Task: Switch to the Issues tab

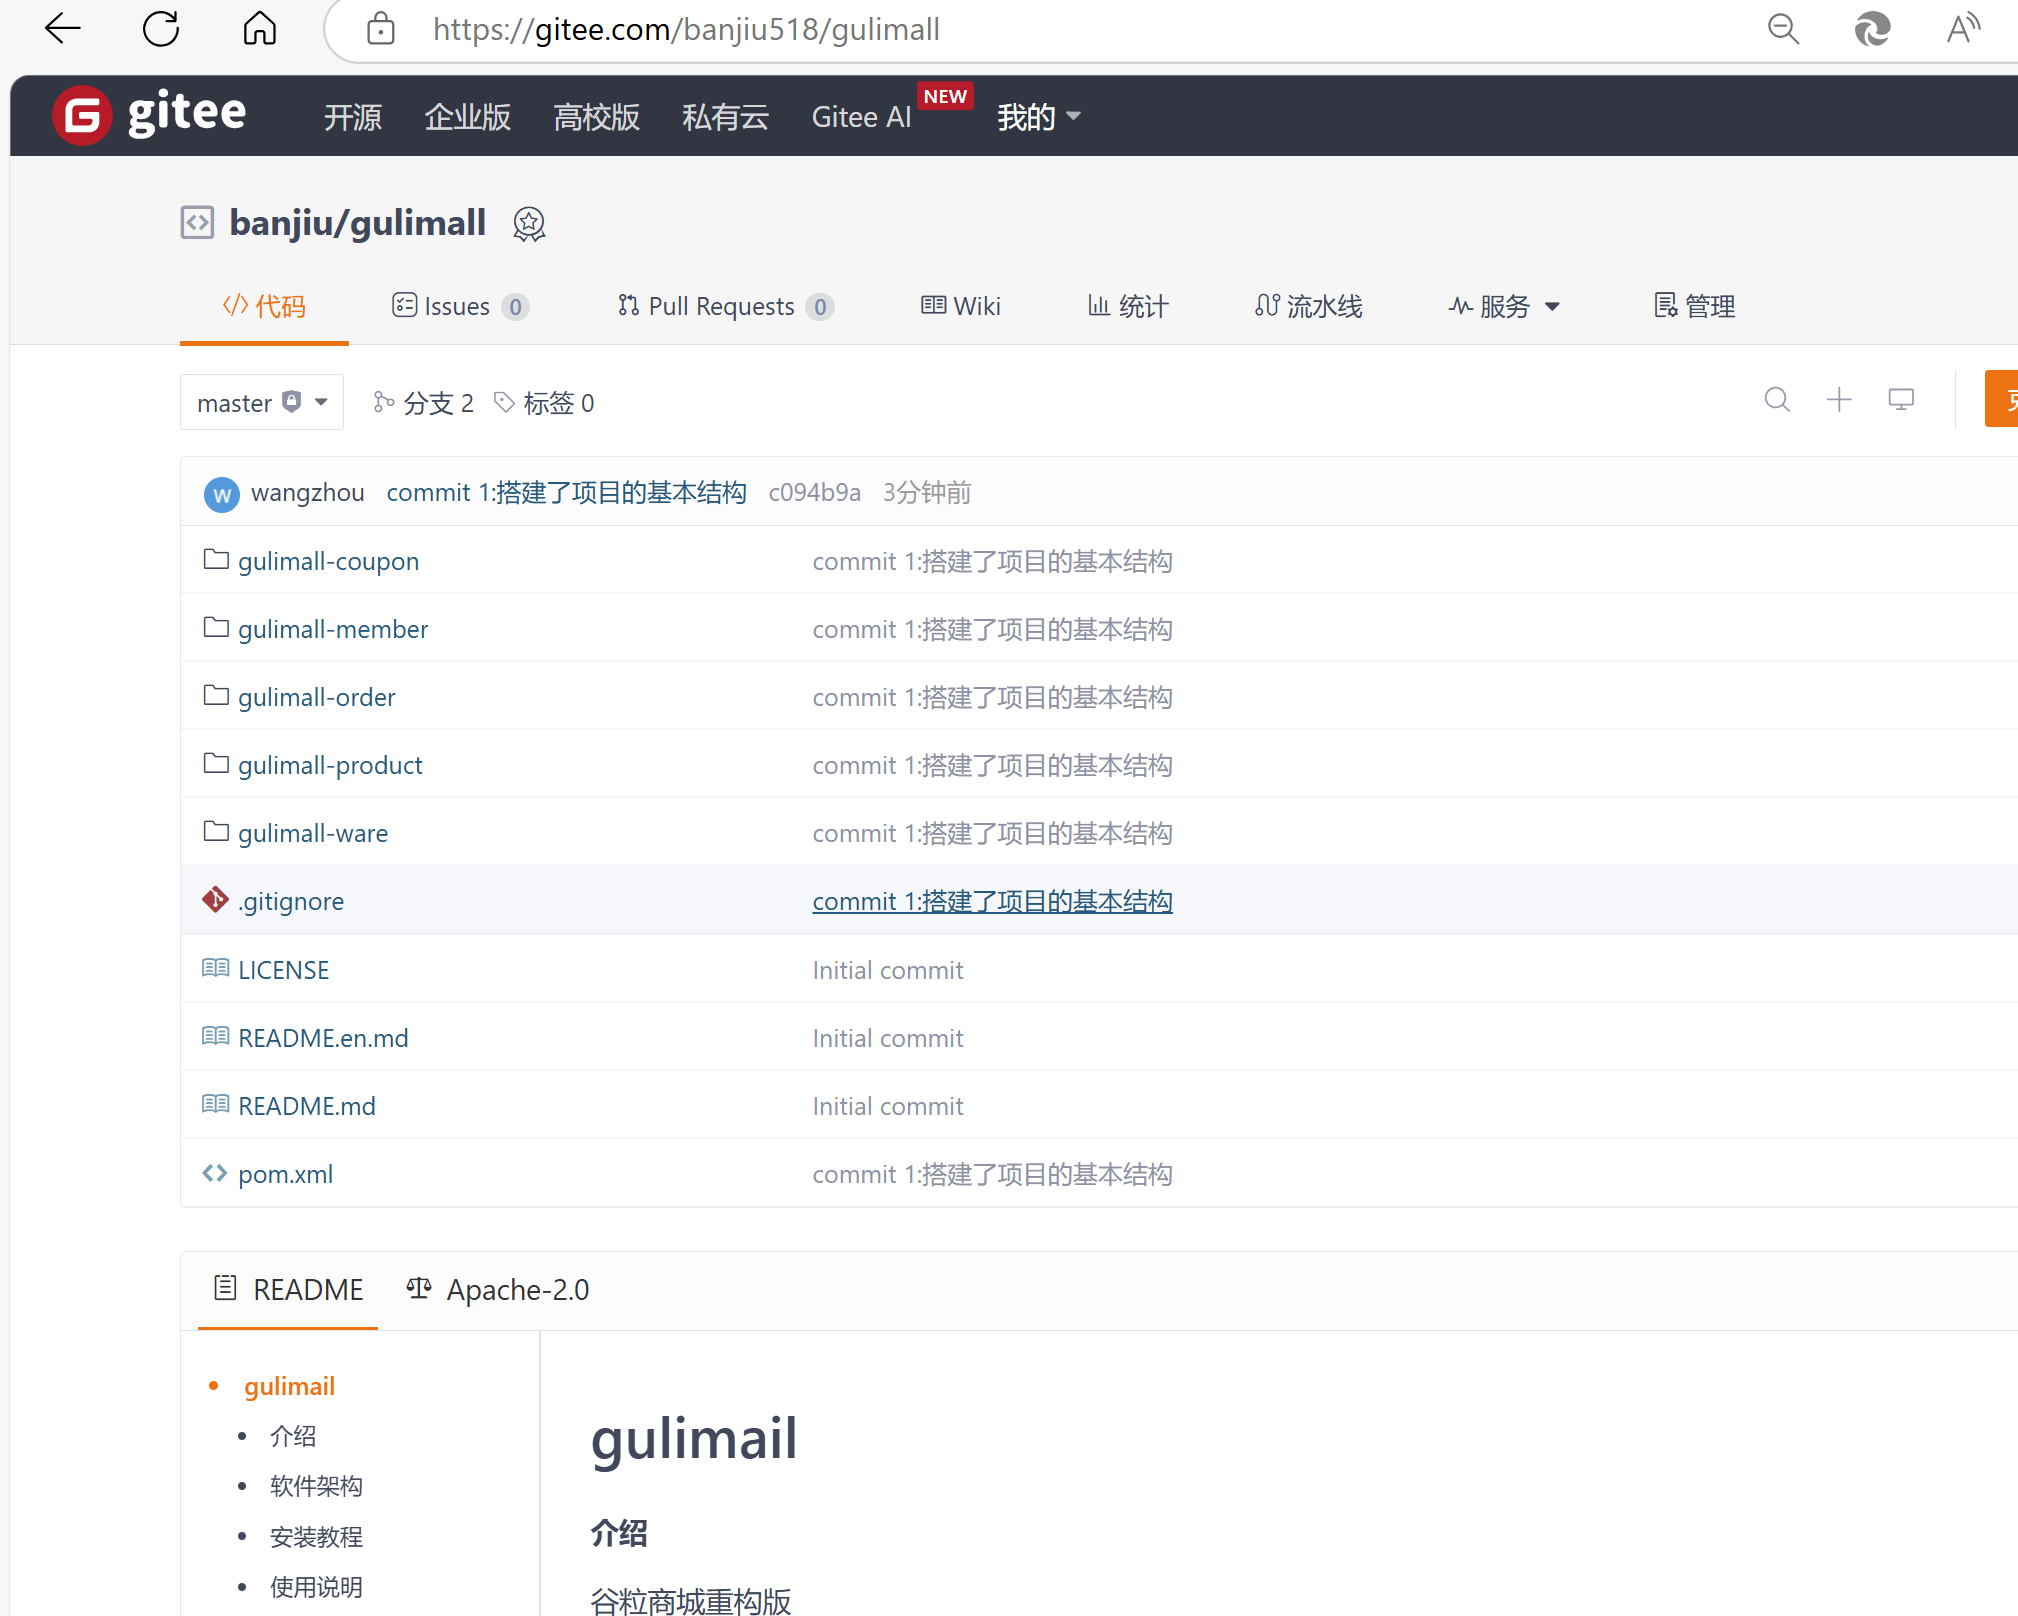Action: 459,306
